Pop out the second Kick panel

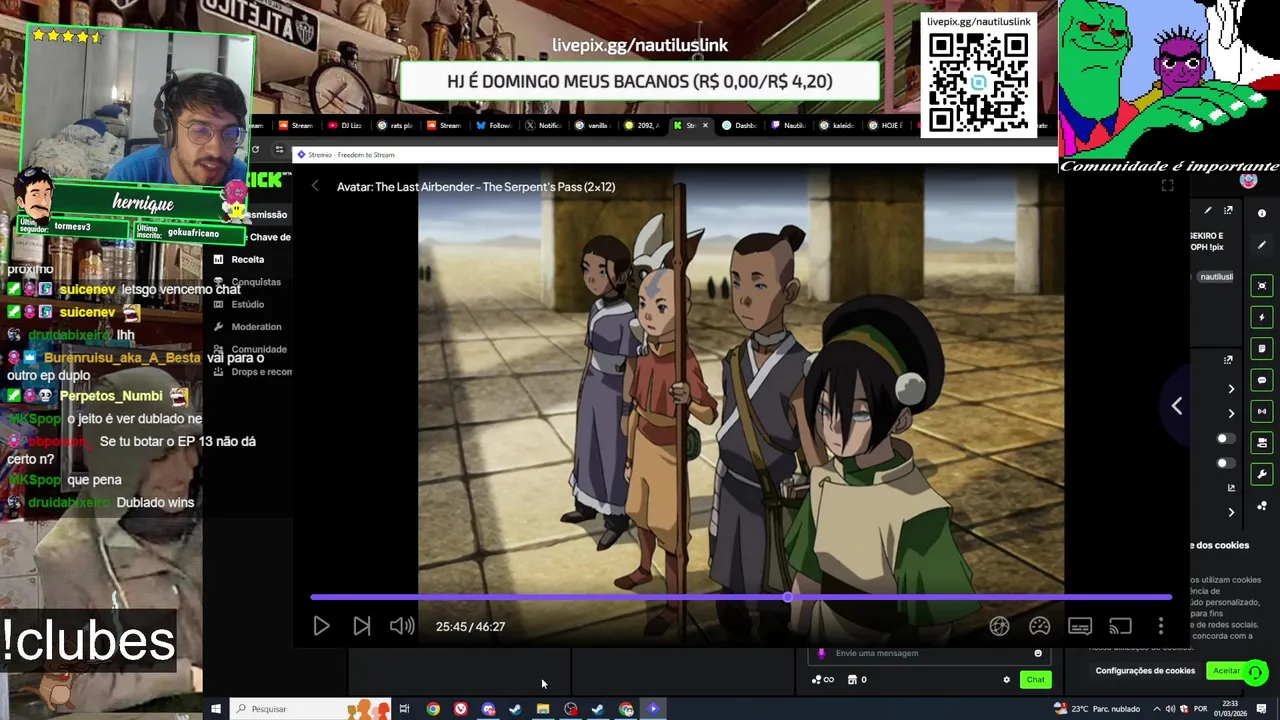coord(1228,359)
